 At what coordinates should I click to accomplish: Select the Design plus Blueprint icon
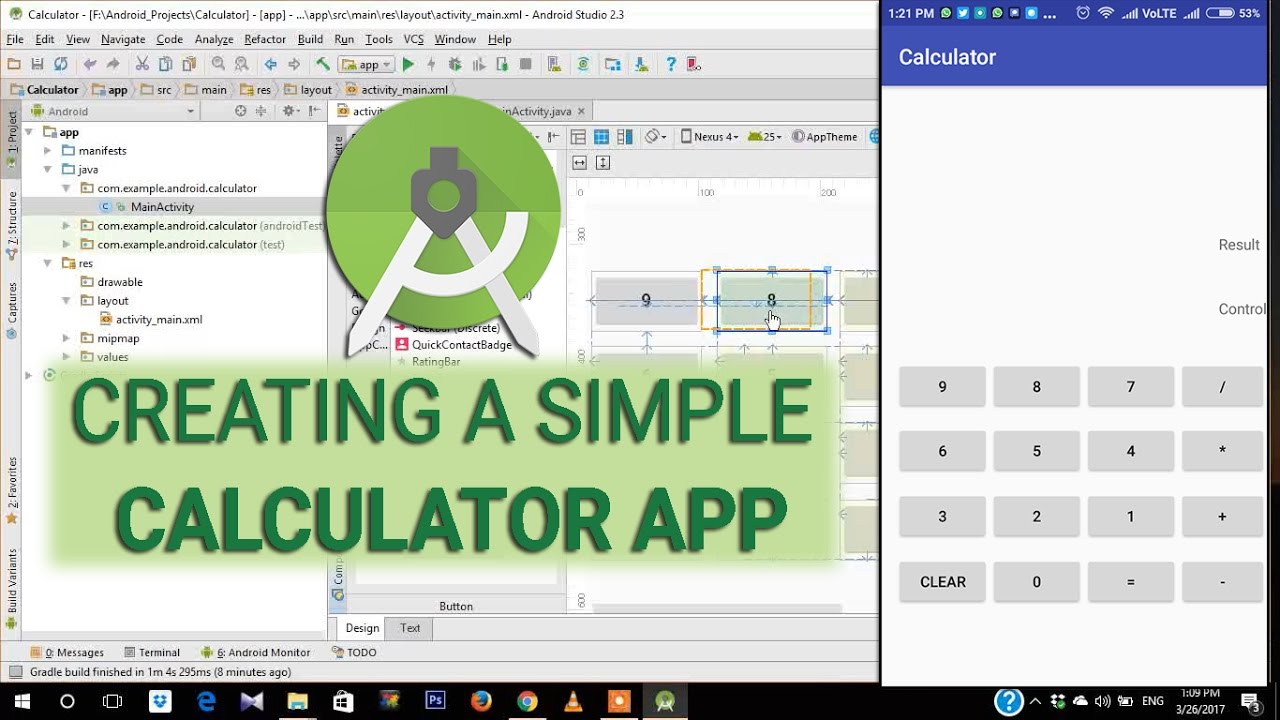pos(625,137)
